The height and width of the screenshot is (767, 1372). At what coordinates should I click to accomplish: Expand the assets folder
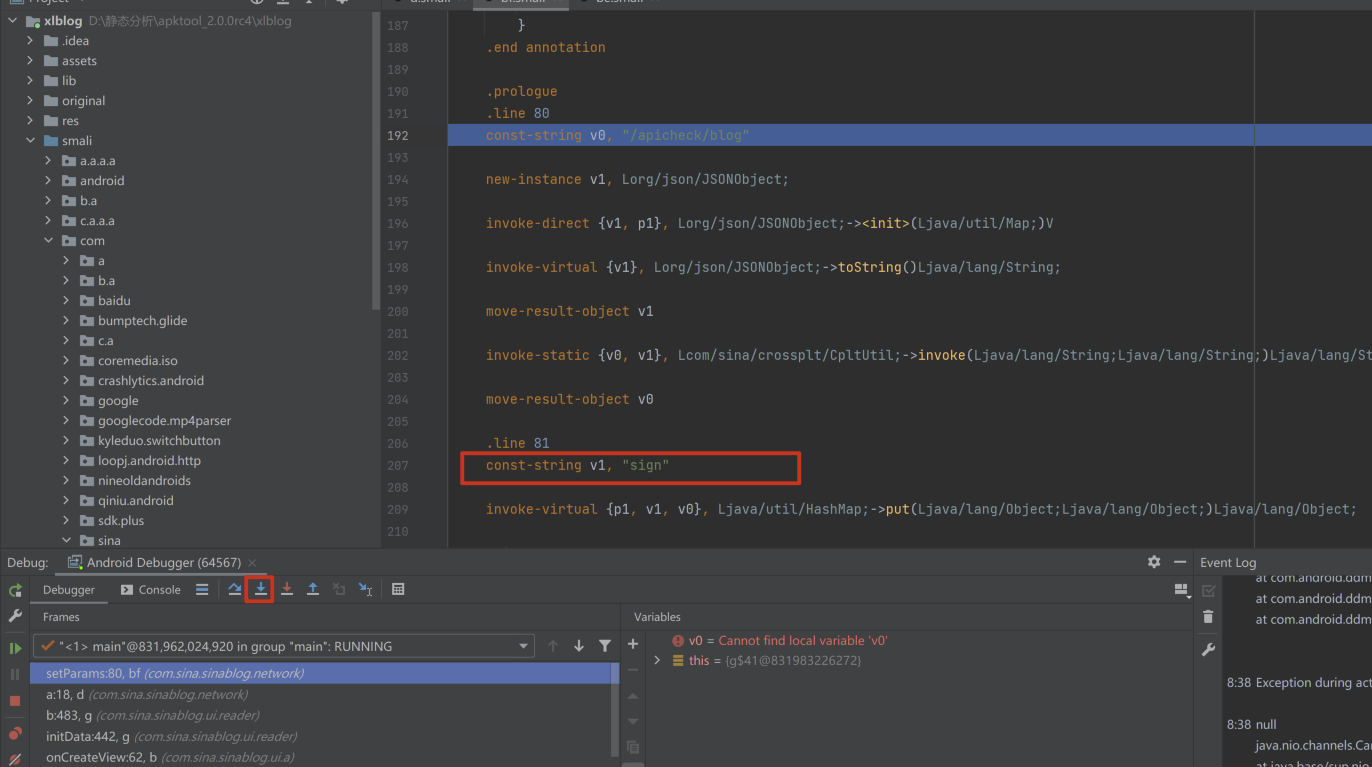[31, 60]
